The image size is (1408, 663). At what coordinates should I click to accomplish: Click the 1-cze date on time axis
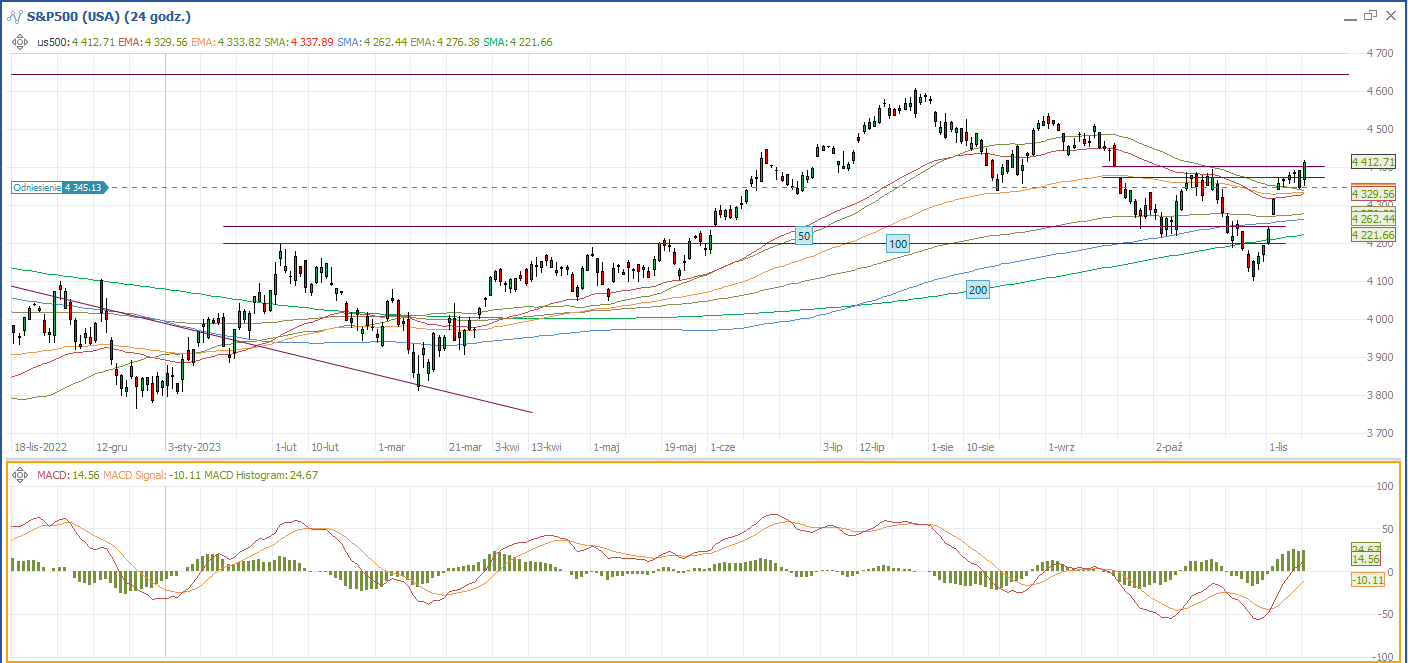pyautogui.click(x=722, y=448)
